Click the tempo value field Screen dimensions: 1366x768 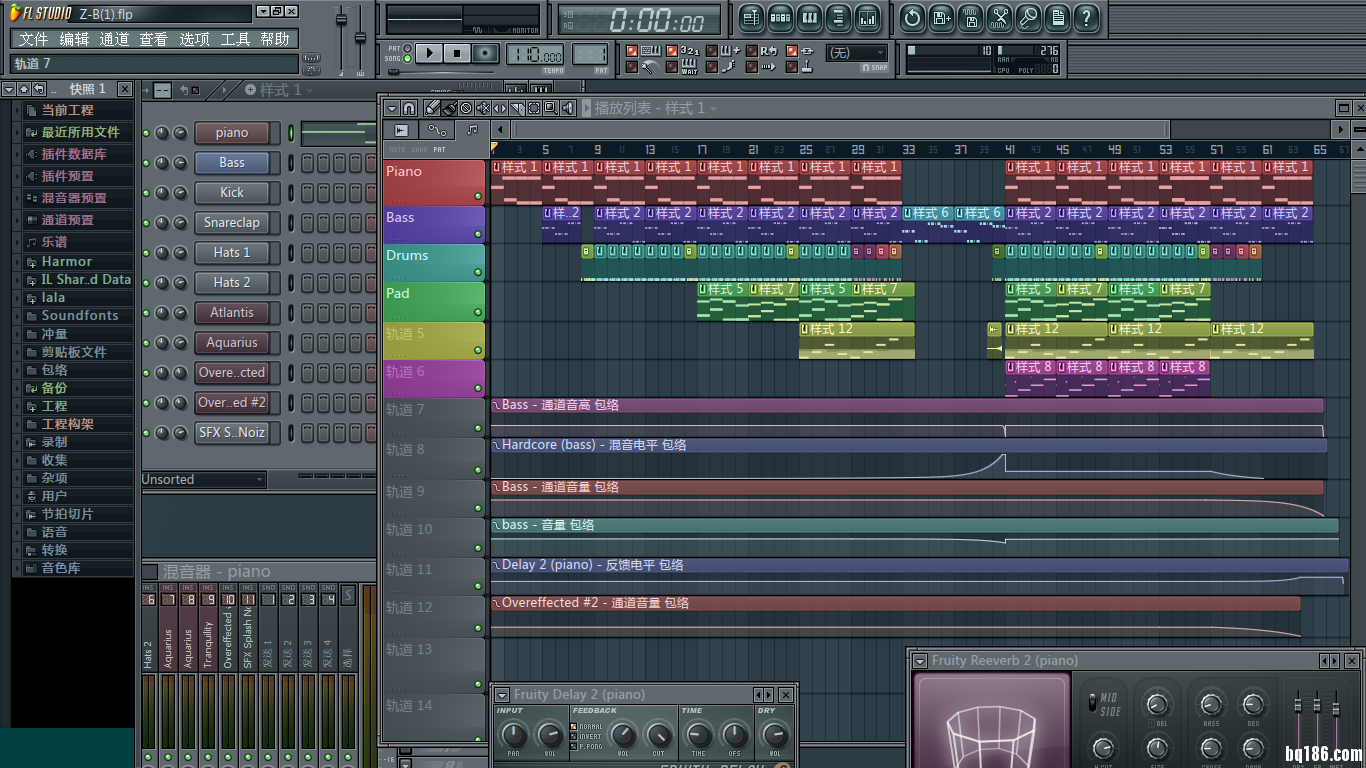(535, 54)
